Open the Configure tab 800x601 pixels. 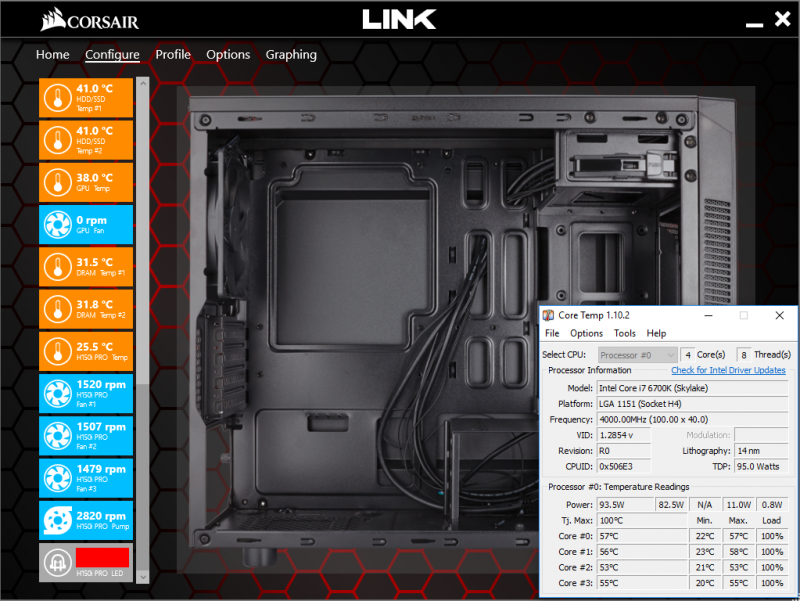112,55
